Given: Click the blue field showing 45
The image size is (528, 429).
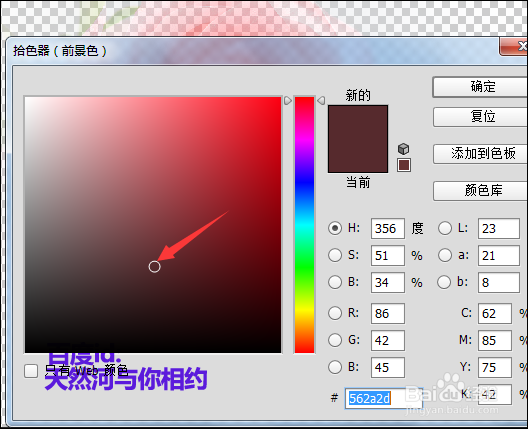Looking at the screenshot, I should pyautogui.click(x=388, y=367).
